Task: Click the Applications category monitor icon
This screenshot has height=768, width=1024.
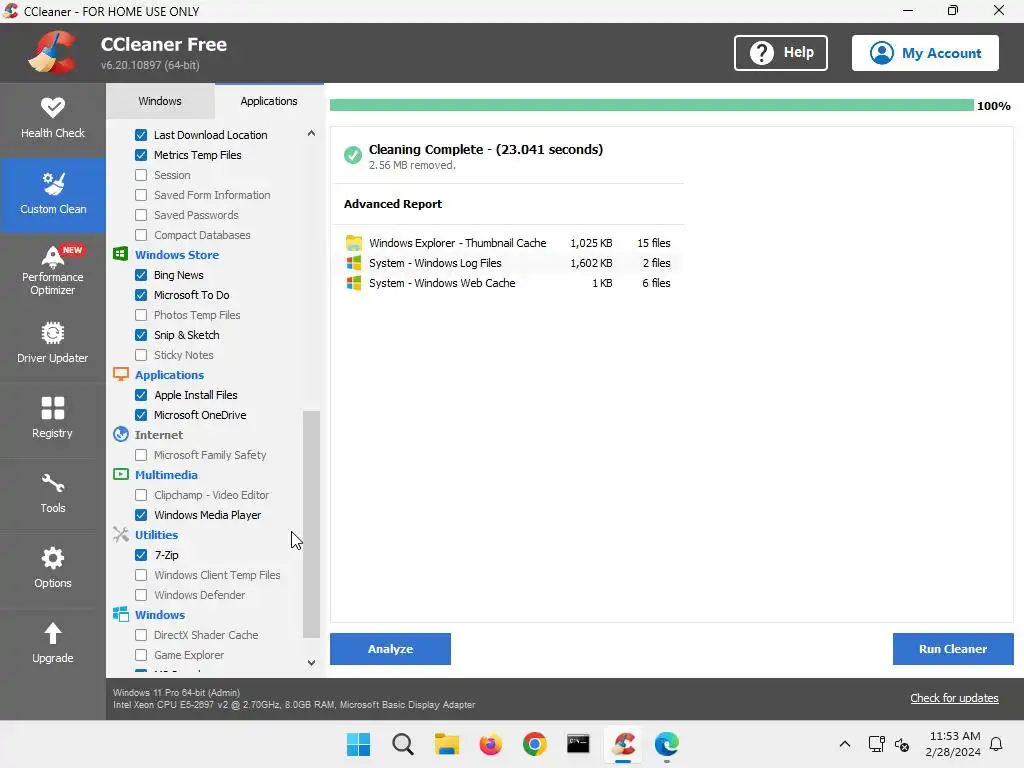Action: 120,374
